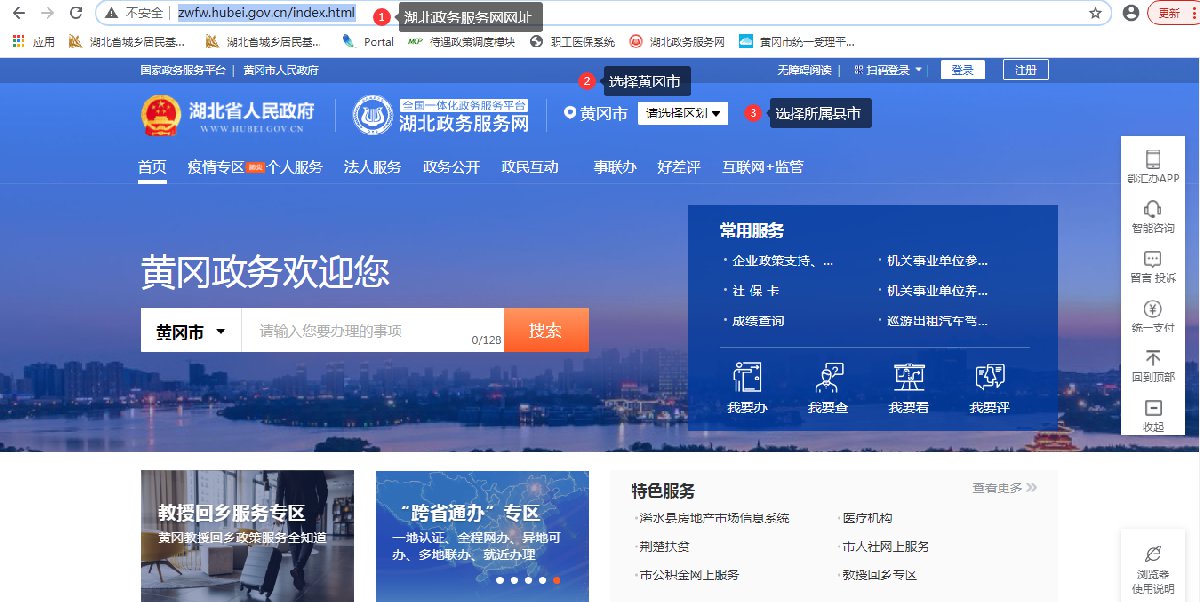Click the orange 搜索 button
Screen dimensions: 1200x602
click(x=546, y=330)
